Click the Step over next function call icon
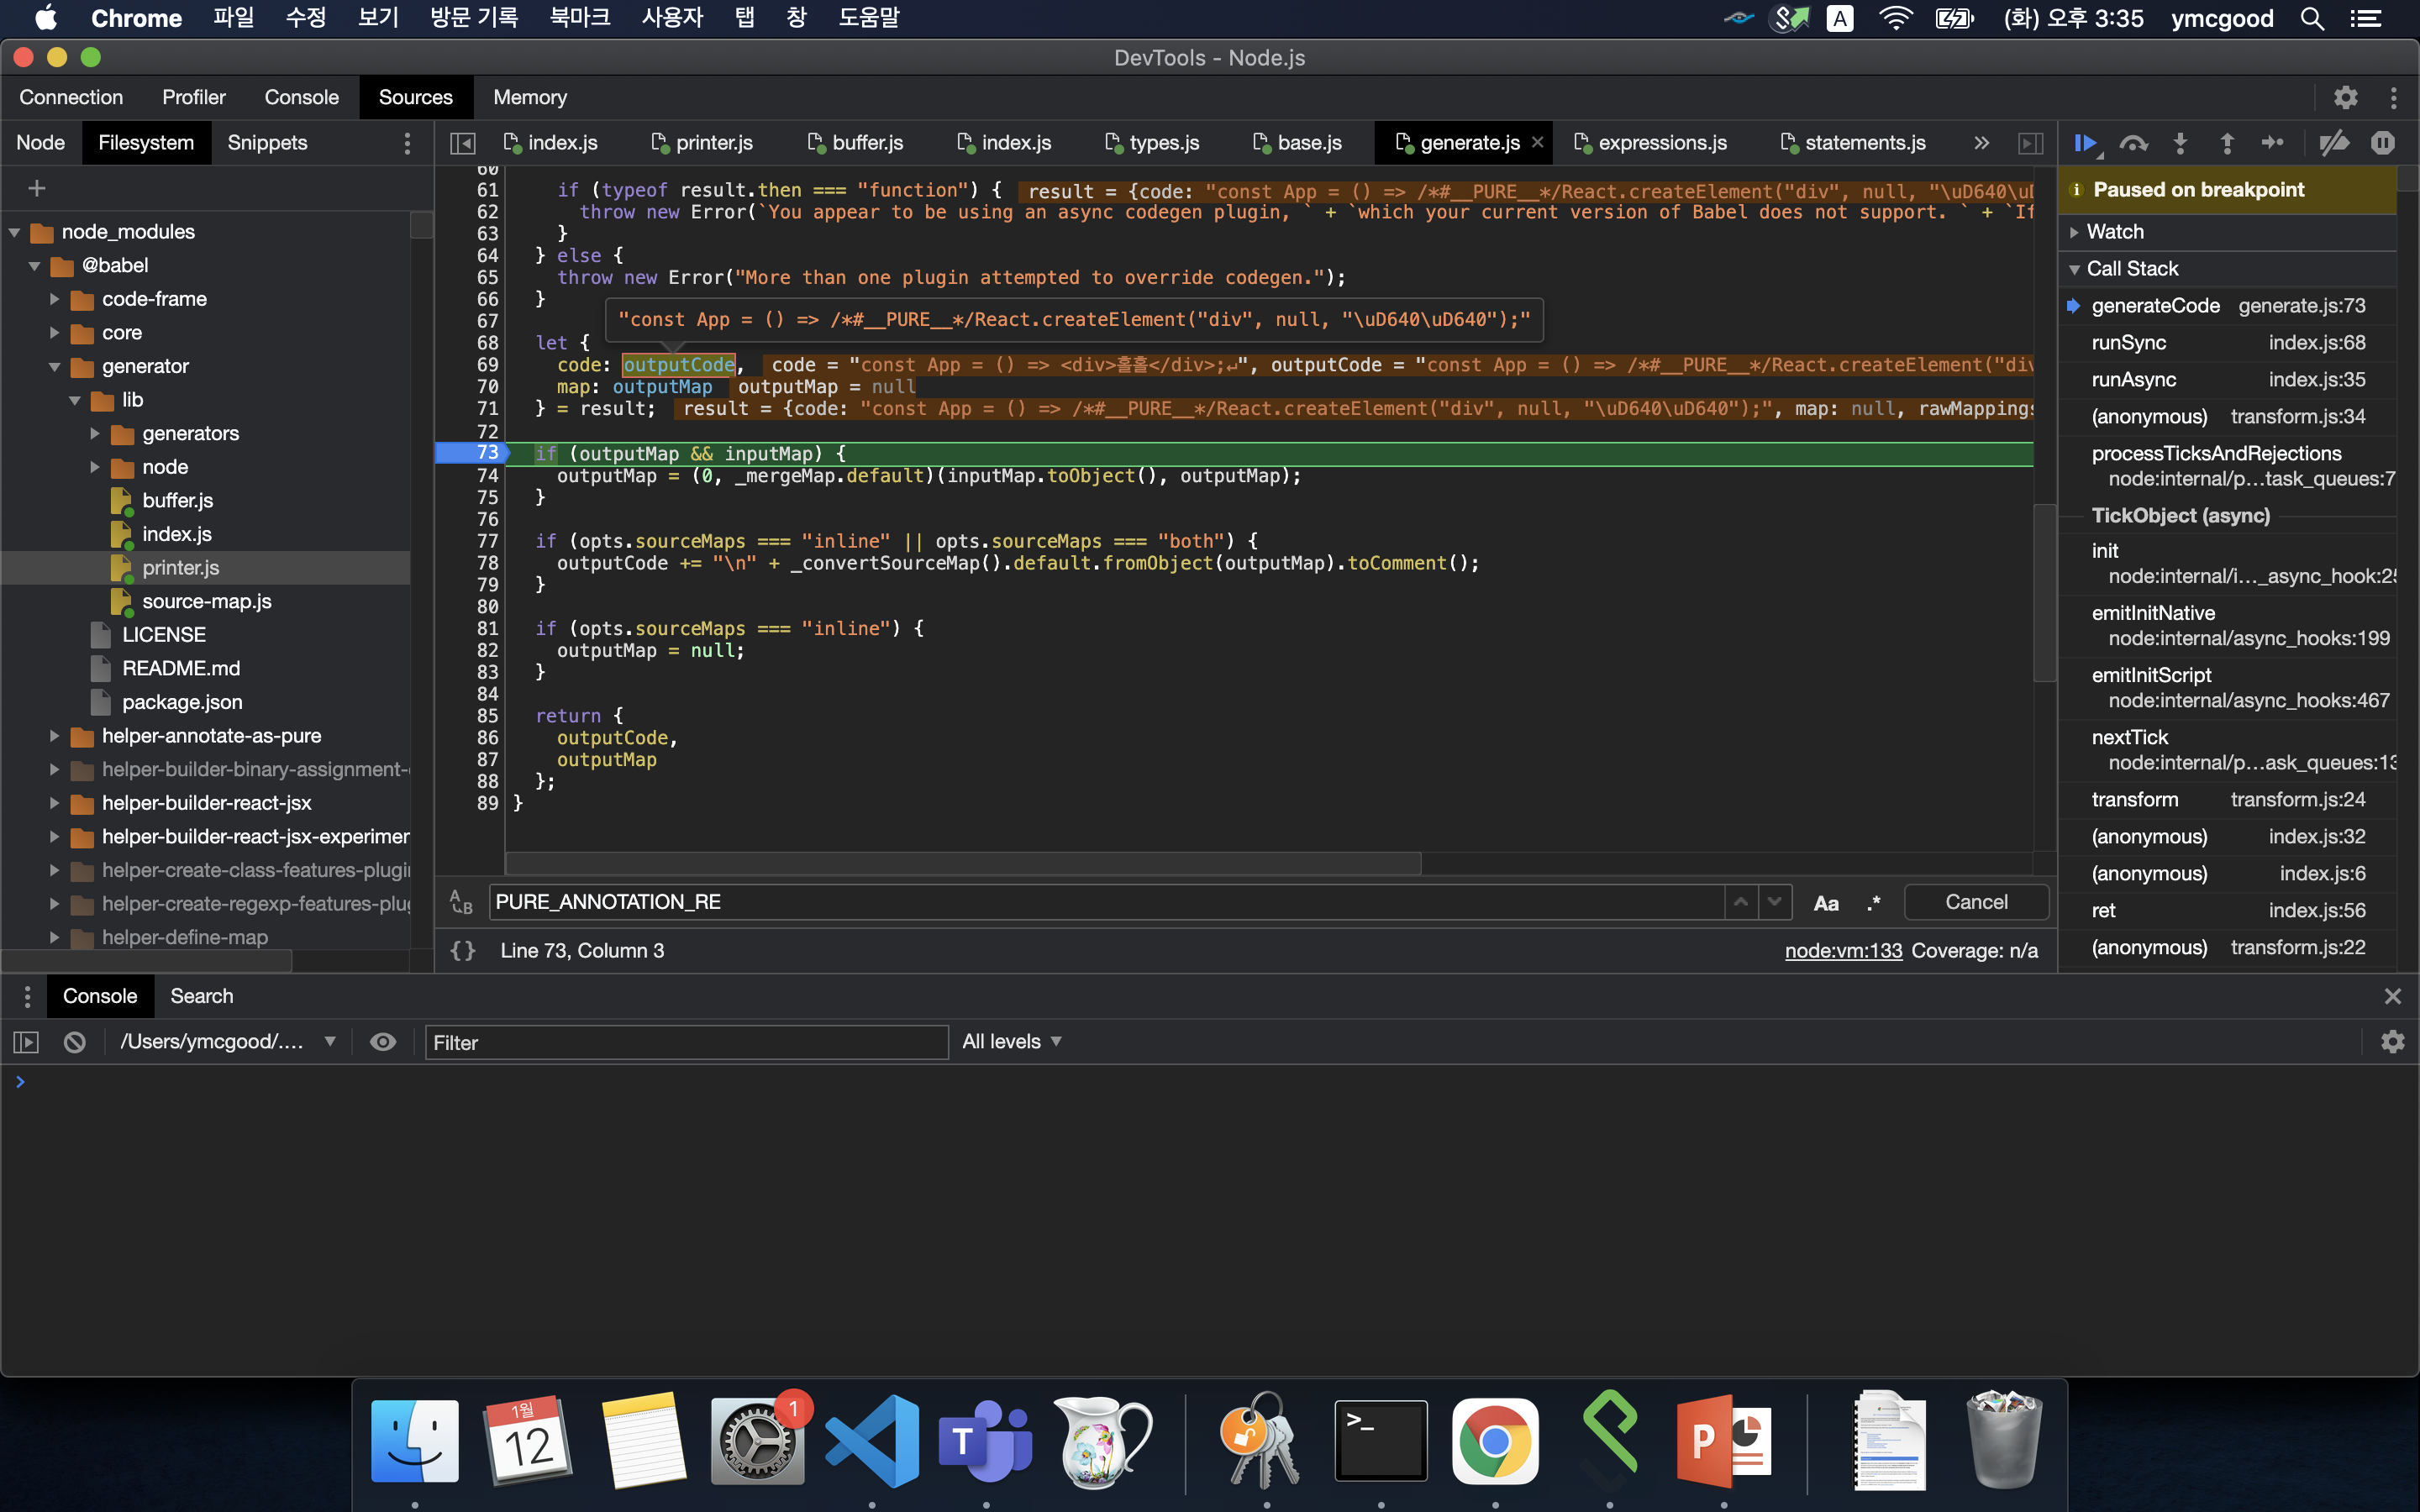Viewport: 2420px width, 1512px height. tap(2131, 143)
